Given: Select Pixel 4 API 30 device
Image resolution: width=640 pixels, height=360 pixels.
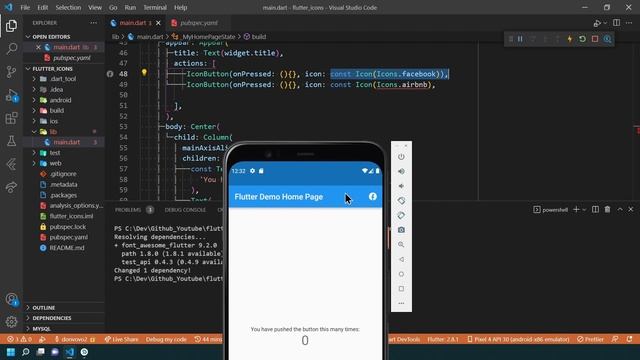Looking at the screenshot, I should 518,339.
